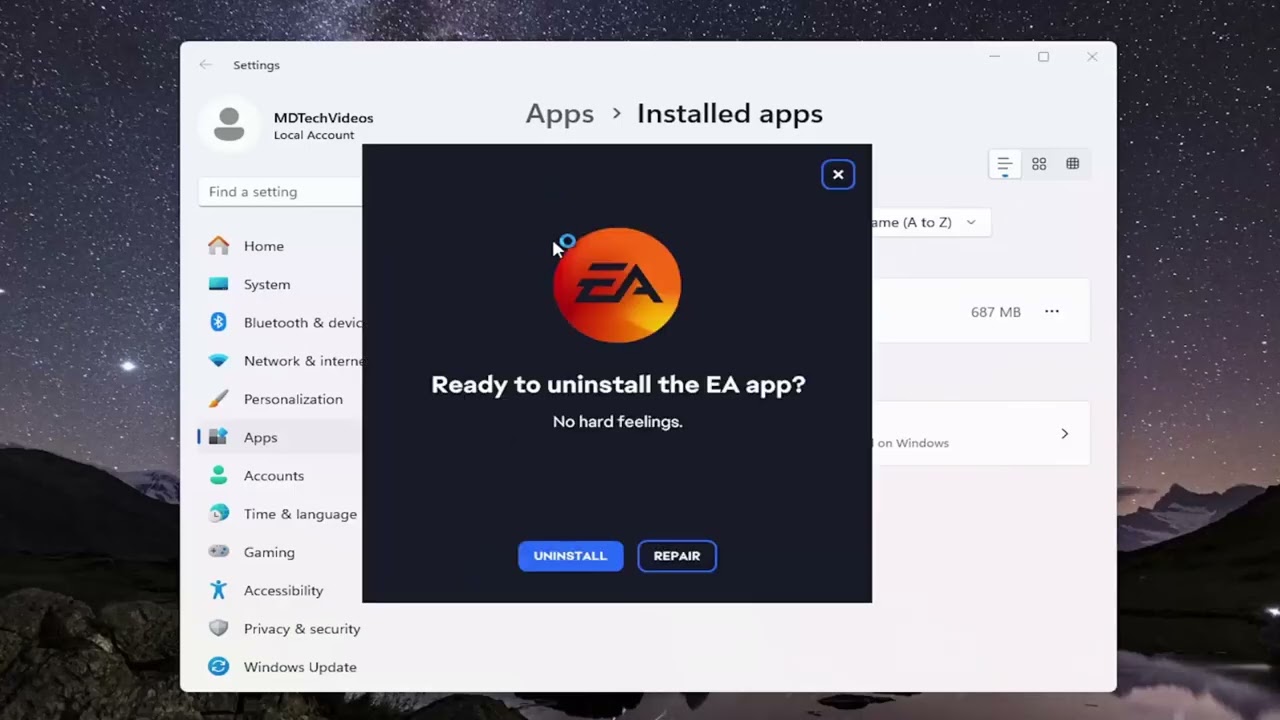The height and width of the screenshot is (720, 1280).
Task: Minimize the Settings window
Action: click(995, 57)
